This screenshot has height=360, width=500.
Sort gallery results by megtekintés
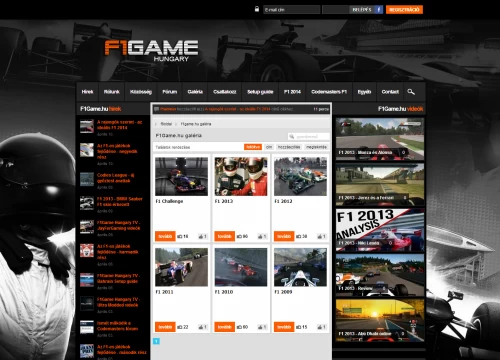coord(316,147)
